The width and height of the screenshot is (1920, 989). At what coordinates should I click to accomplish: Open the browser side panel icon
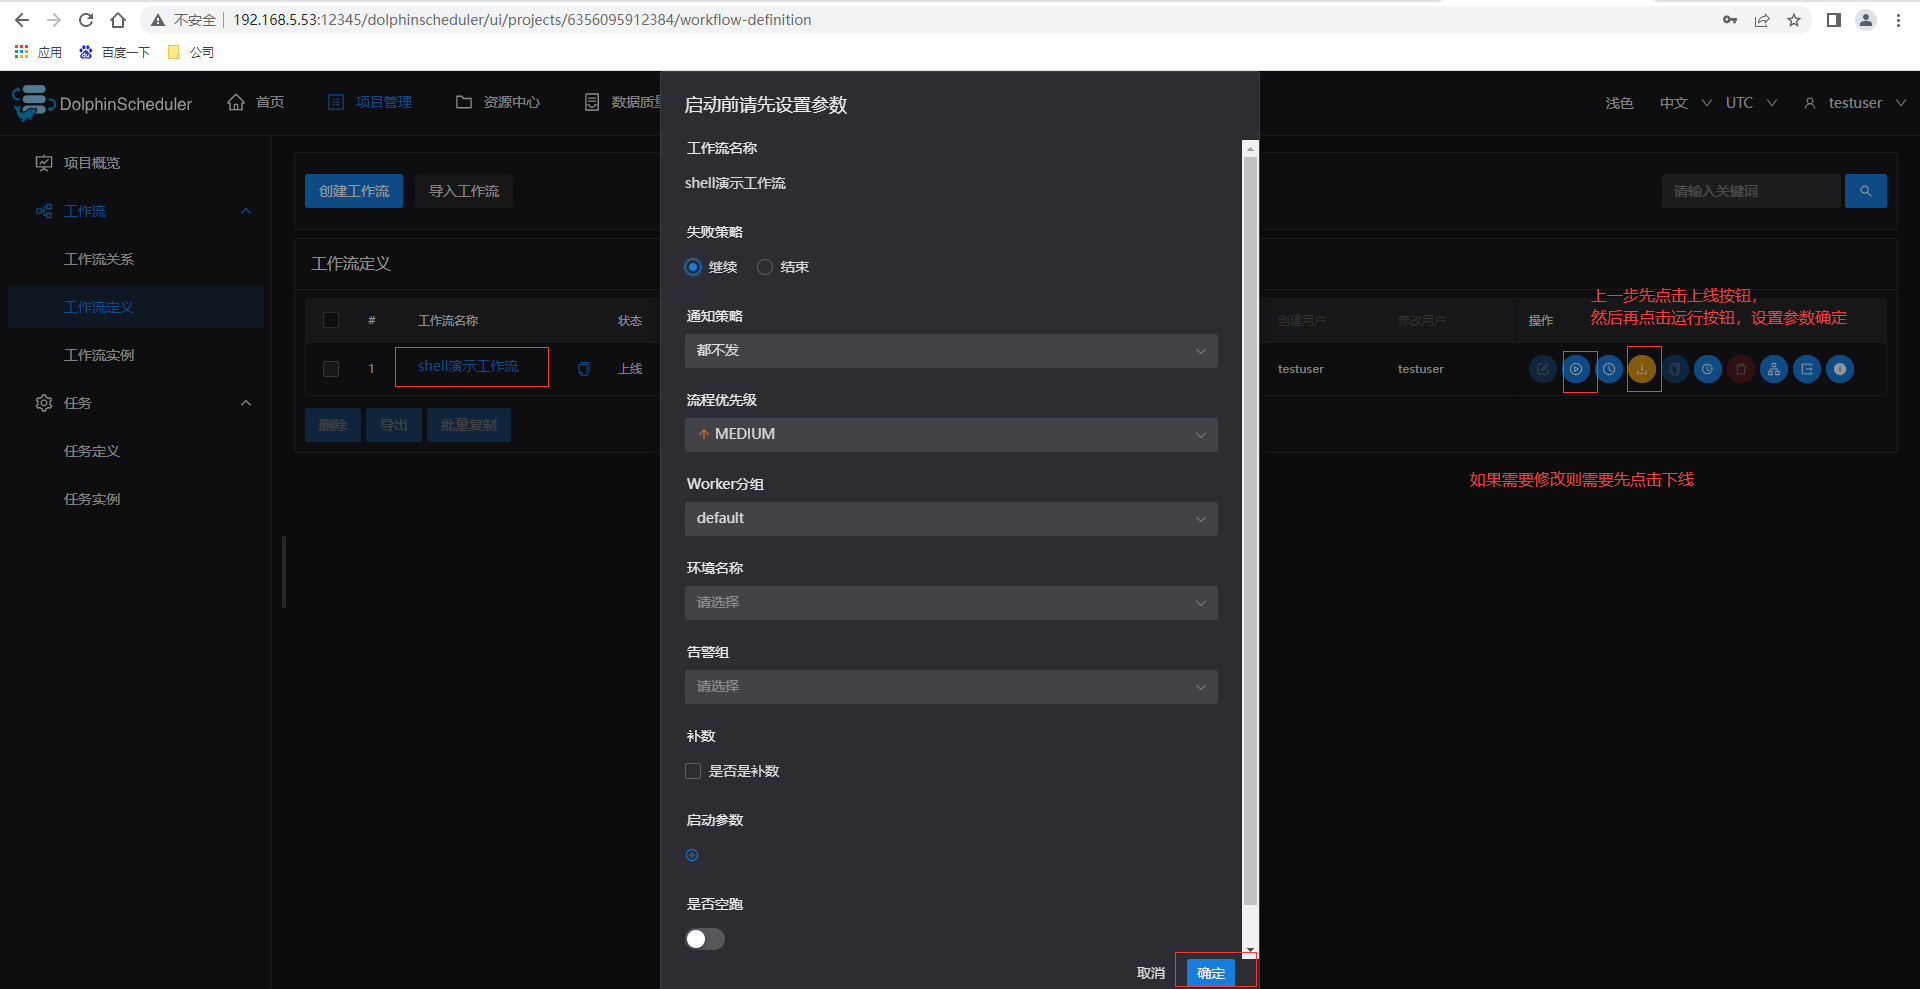(x=1834, y=20)
